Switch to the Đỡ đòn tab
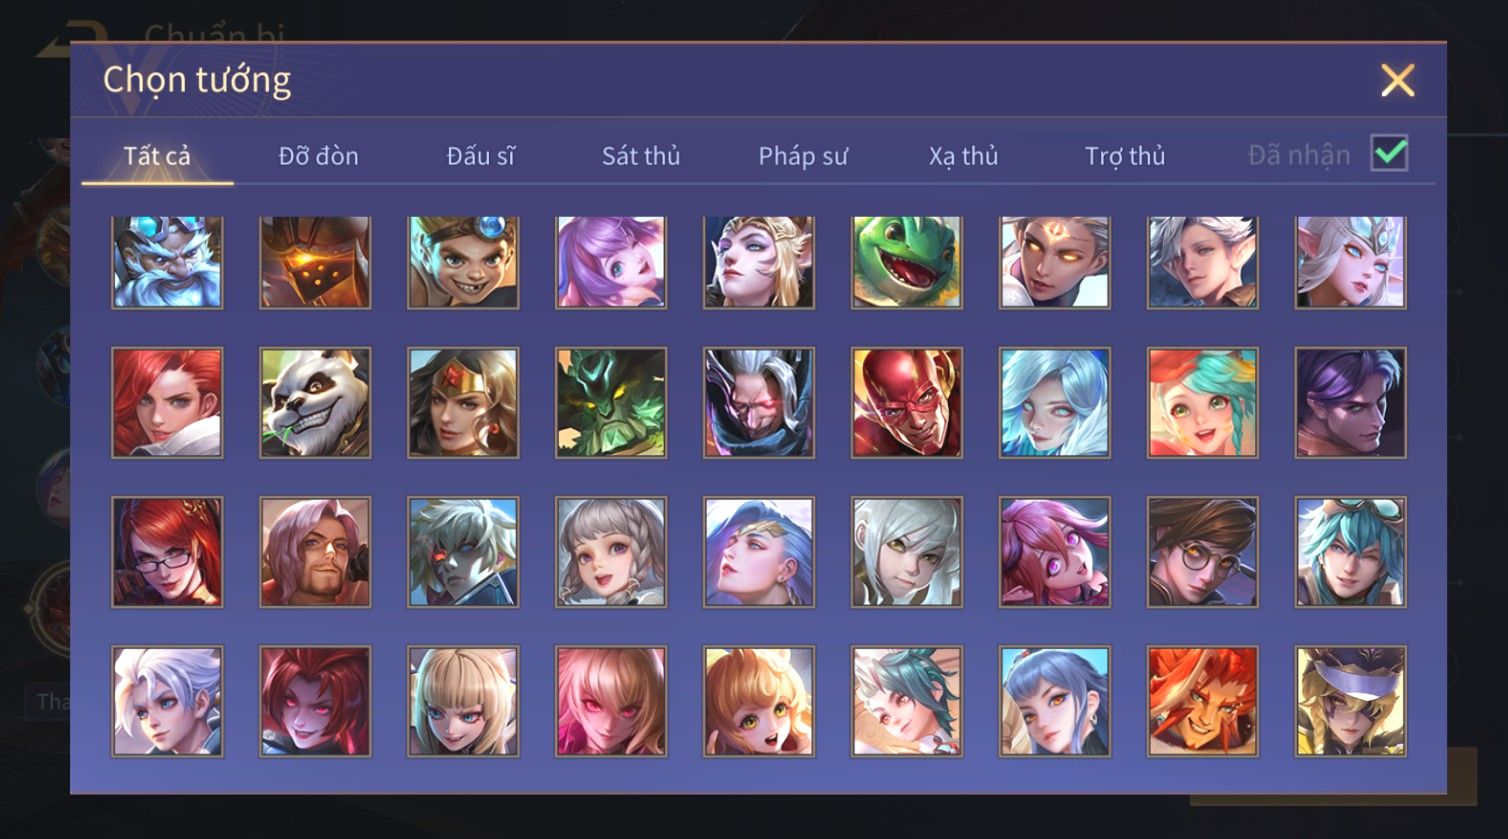The image size is (1508, 839). click(x=318, y=156)
